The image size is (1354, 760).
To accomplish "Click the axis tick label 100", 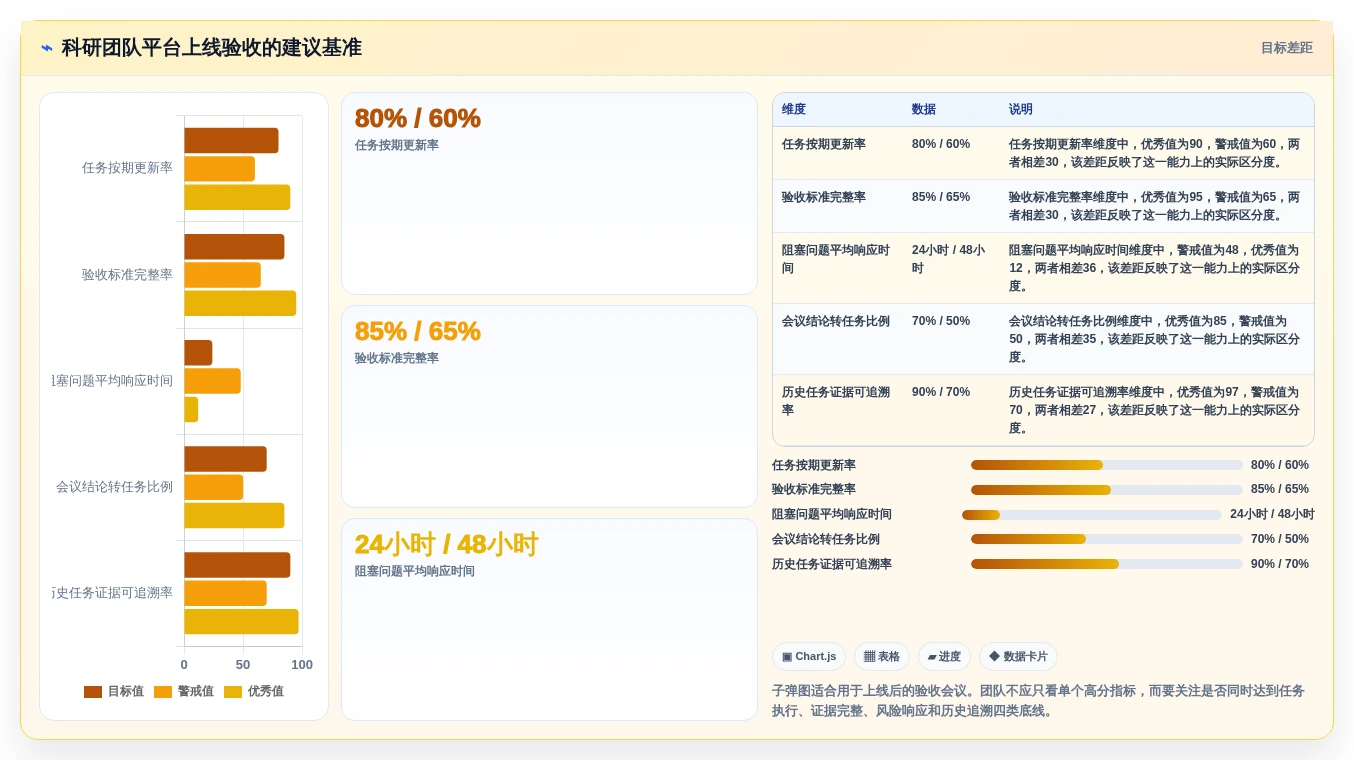I will point(302,664).
